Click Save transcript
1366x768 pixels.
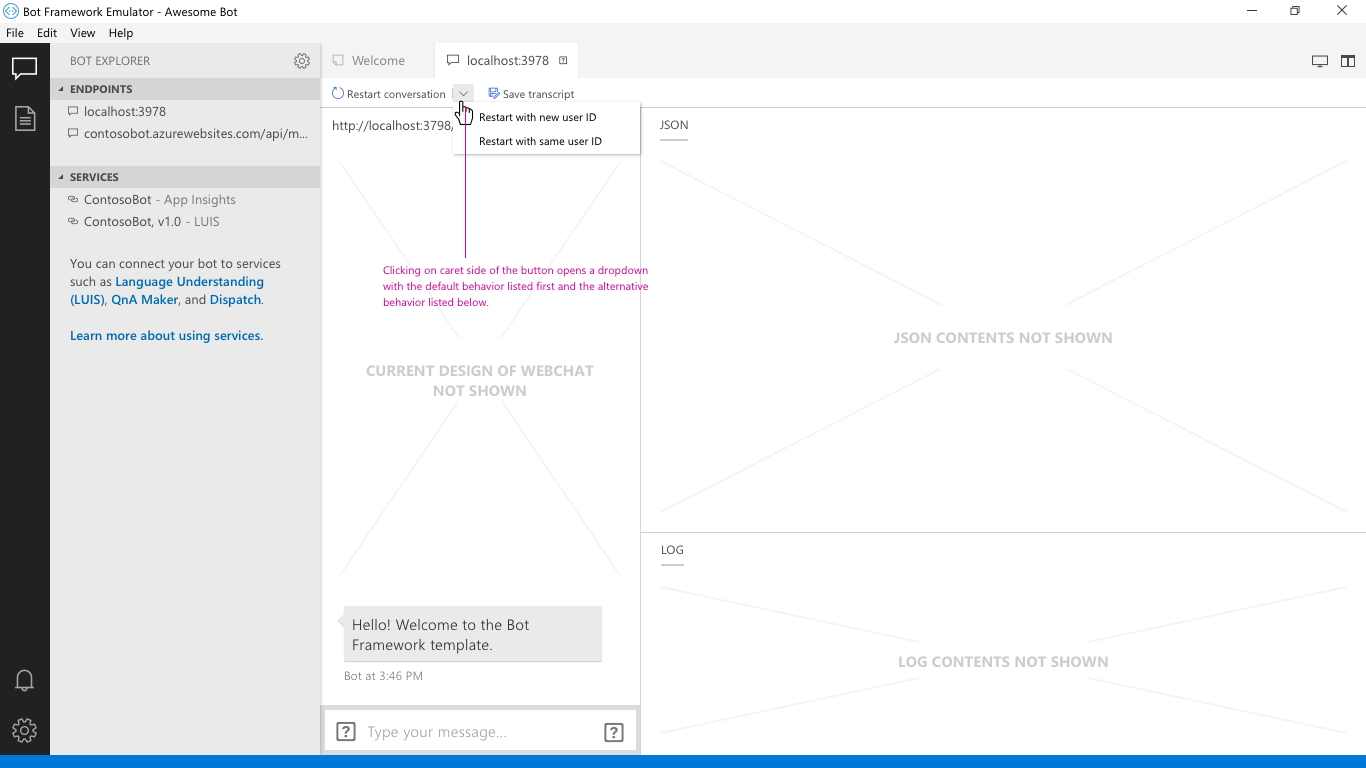[x=531, y=94]
